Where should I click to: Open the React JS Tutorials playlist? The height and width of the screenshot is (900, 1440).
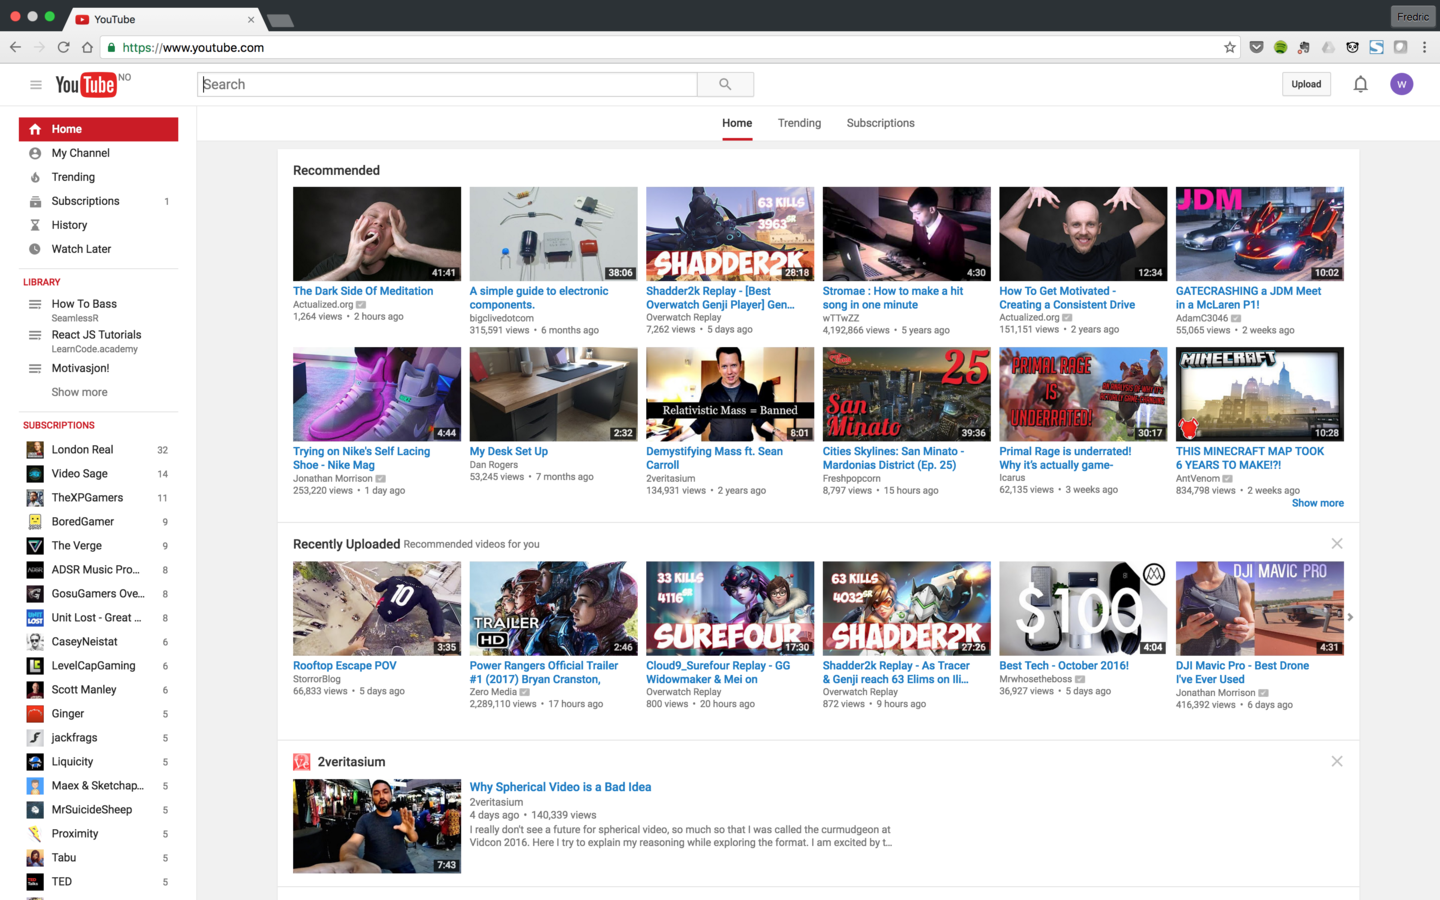tap(96, 335)
